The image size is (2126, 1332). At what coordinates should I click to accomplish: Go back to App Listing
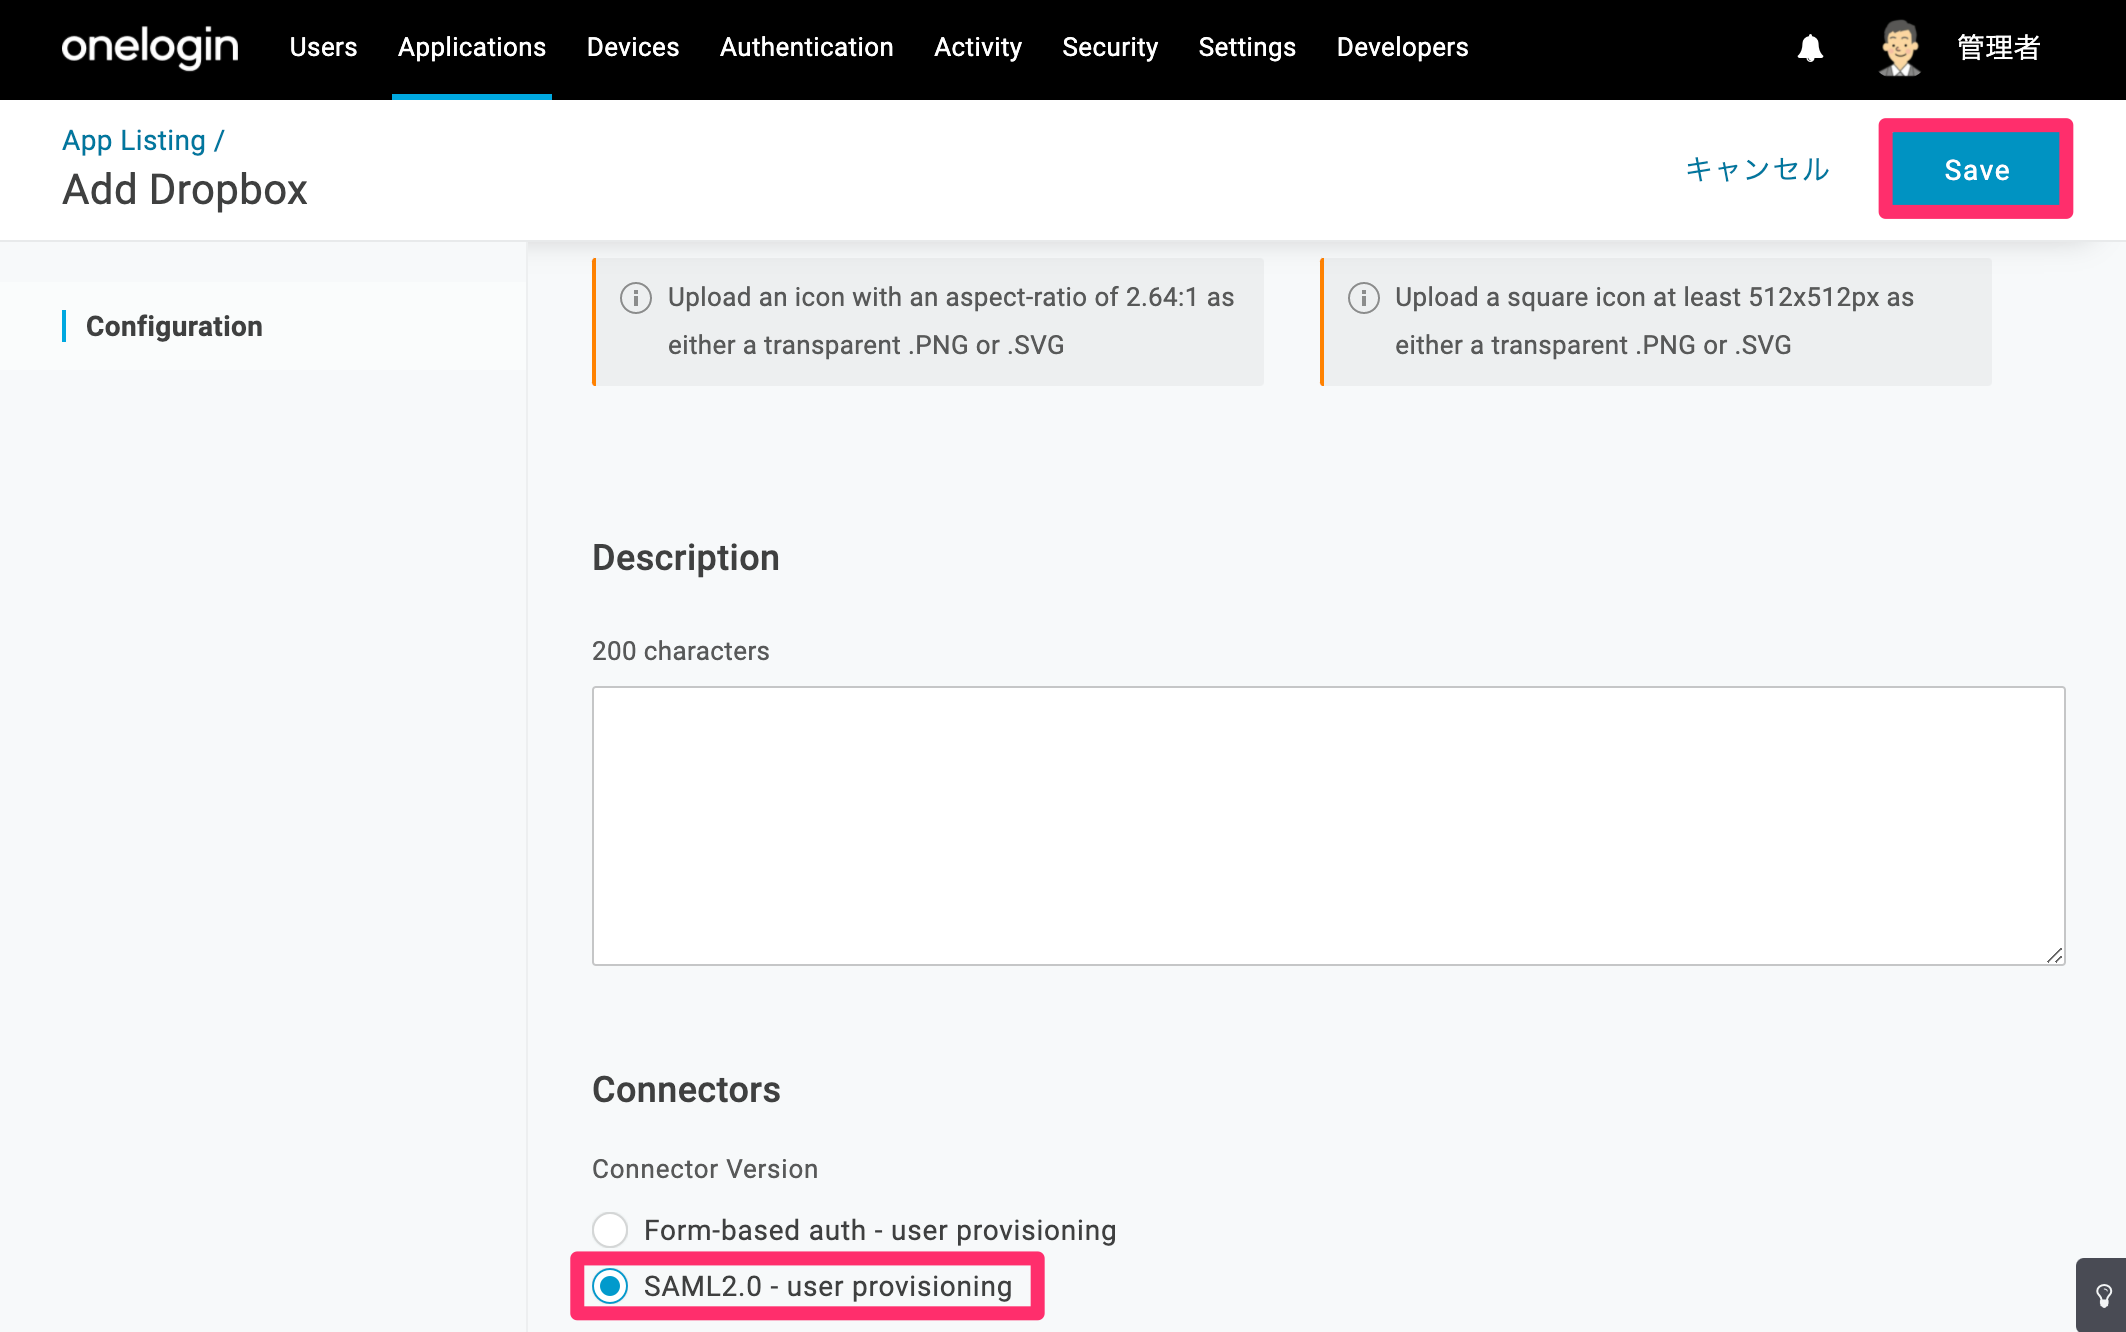point(134,141)
